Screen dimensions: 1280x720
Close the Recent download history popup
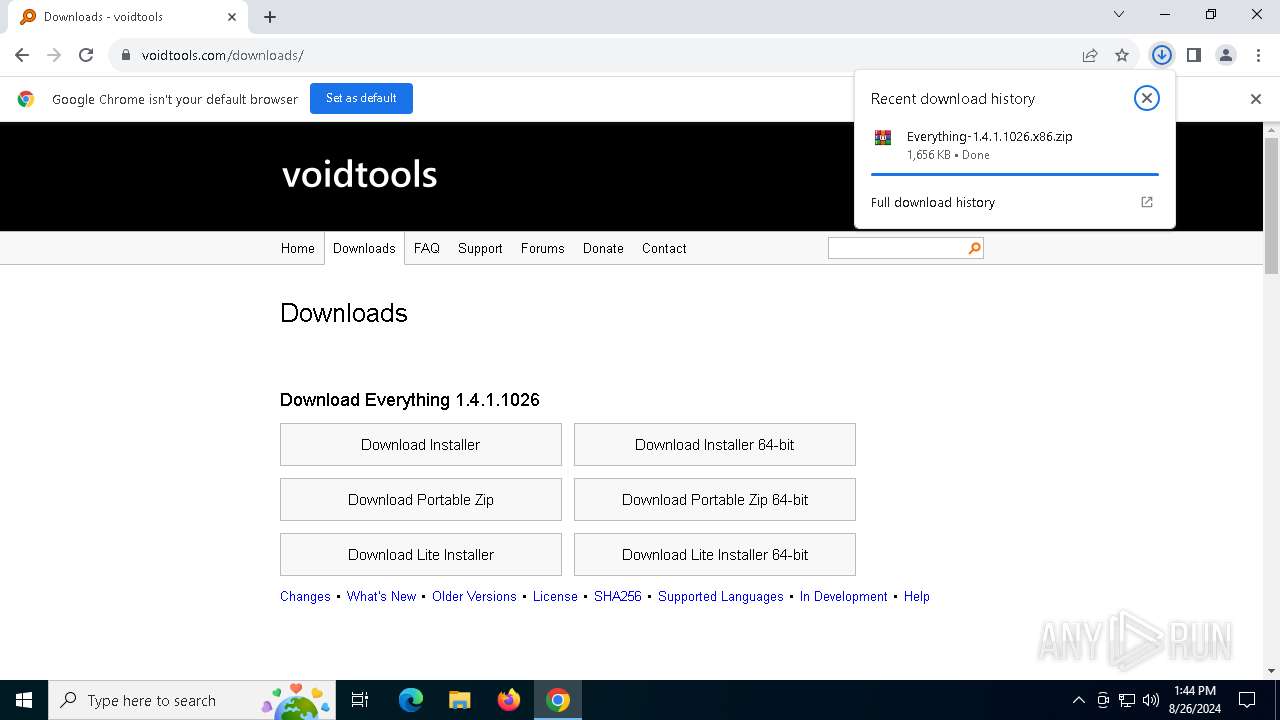pos(1147,98)
